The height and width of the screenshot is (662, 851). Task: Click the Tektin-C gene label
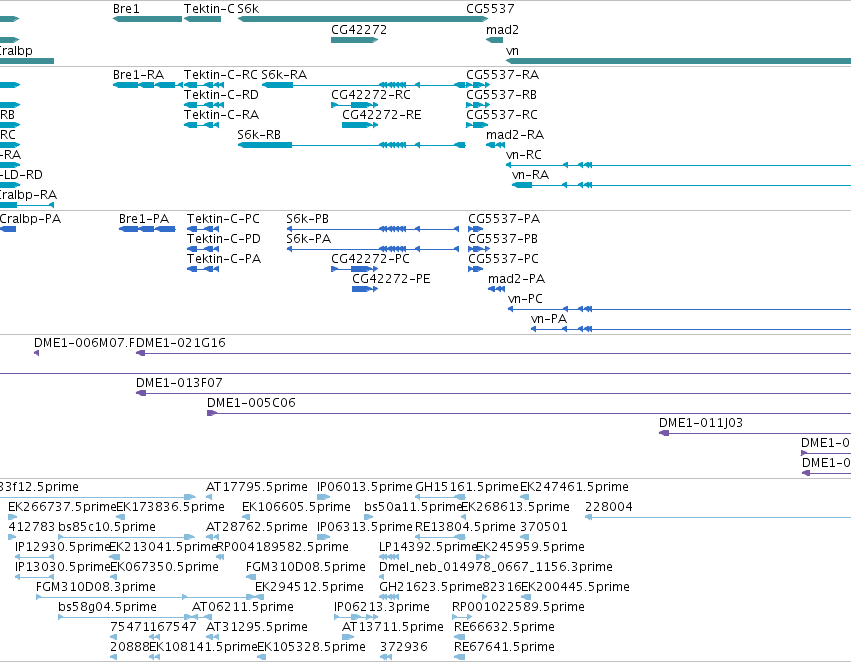click(x=209, y=9)
